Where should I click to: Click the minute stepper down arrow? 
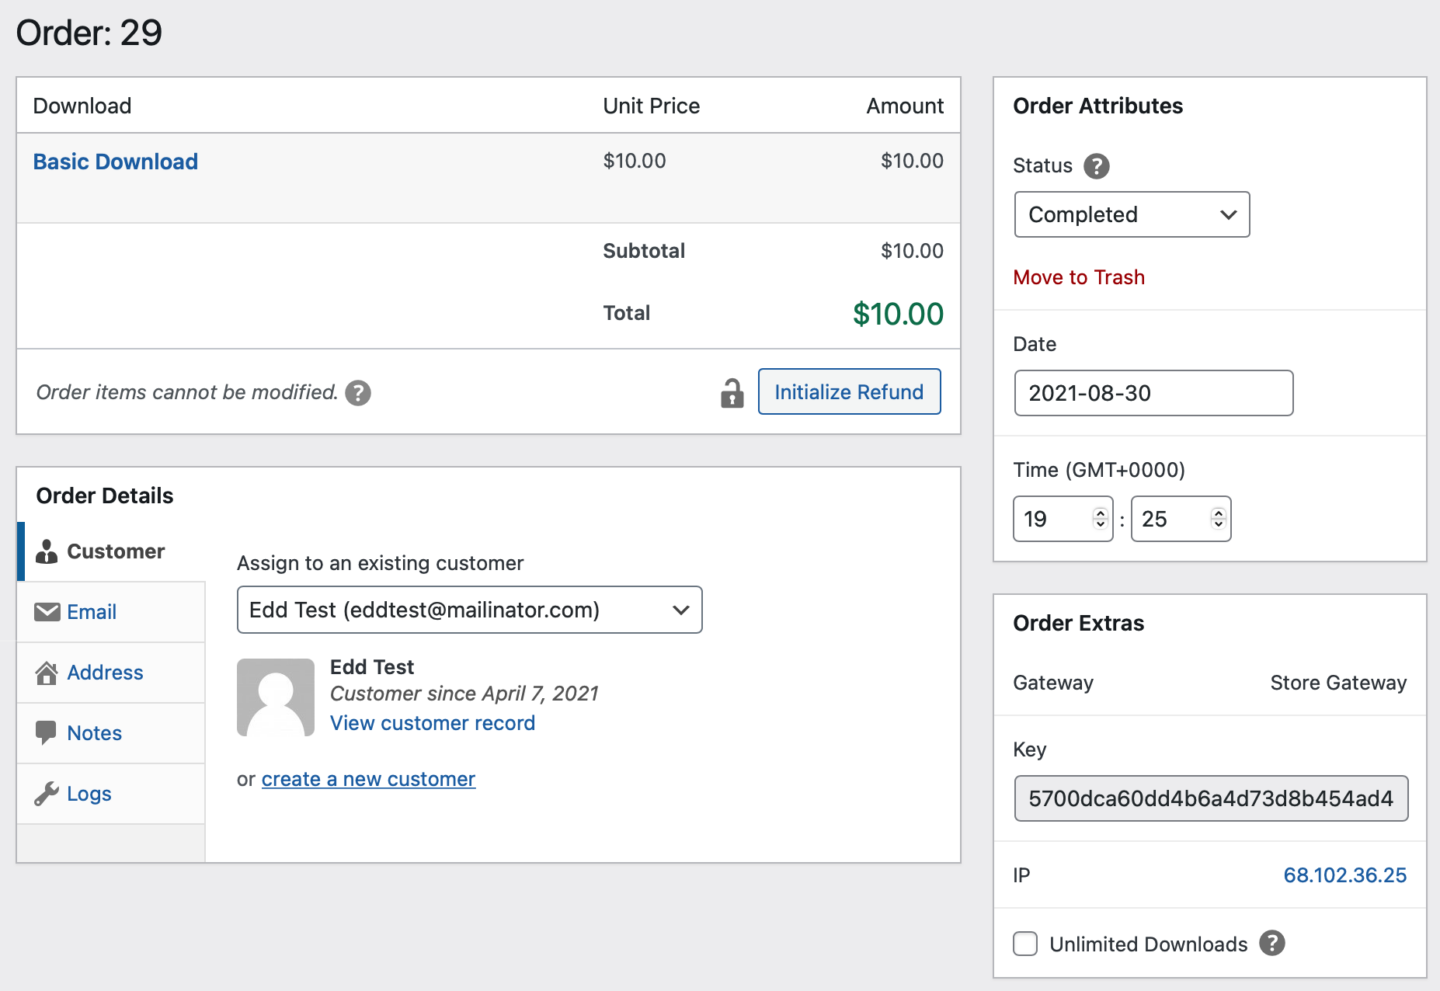point(1217,526)
